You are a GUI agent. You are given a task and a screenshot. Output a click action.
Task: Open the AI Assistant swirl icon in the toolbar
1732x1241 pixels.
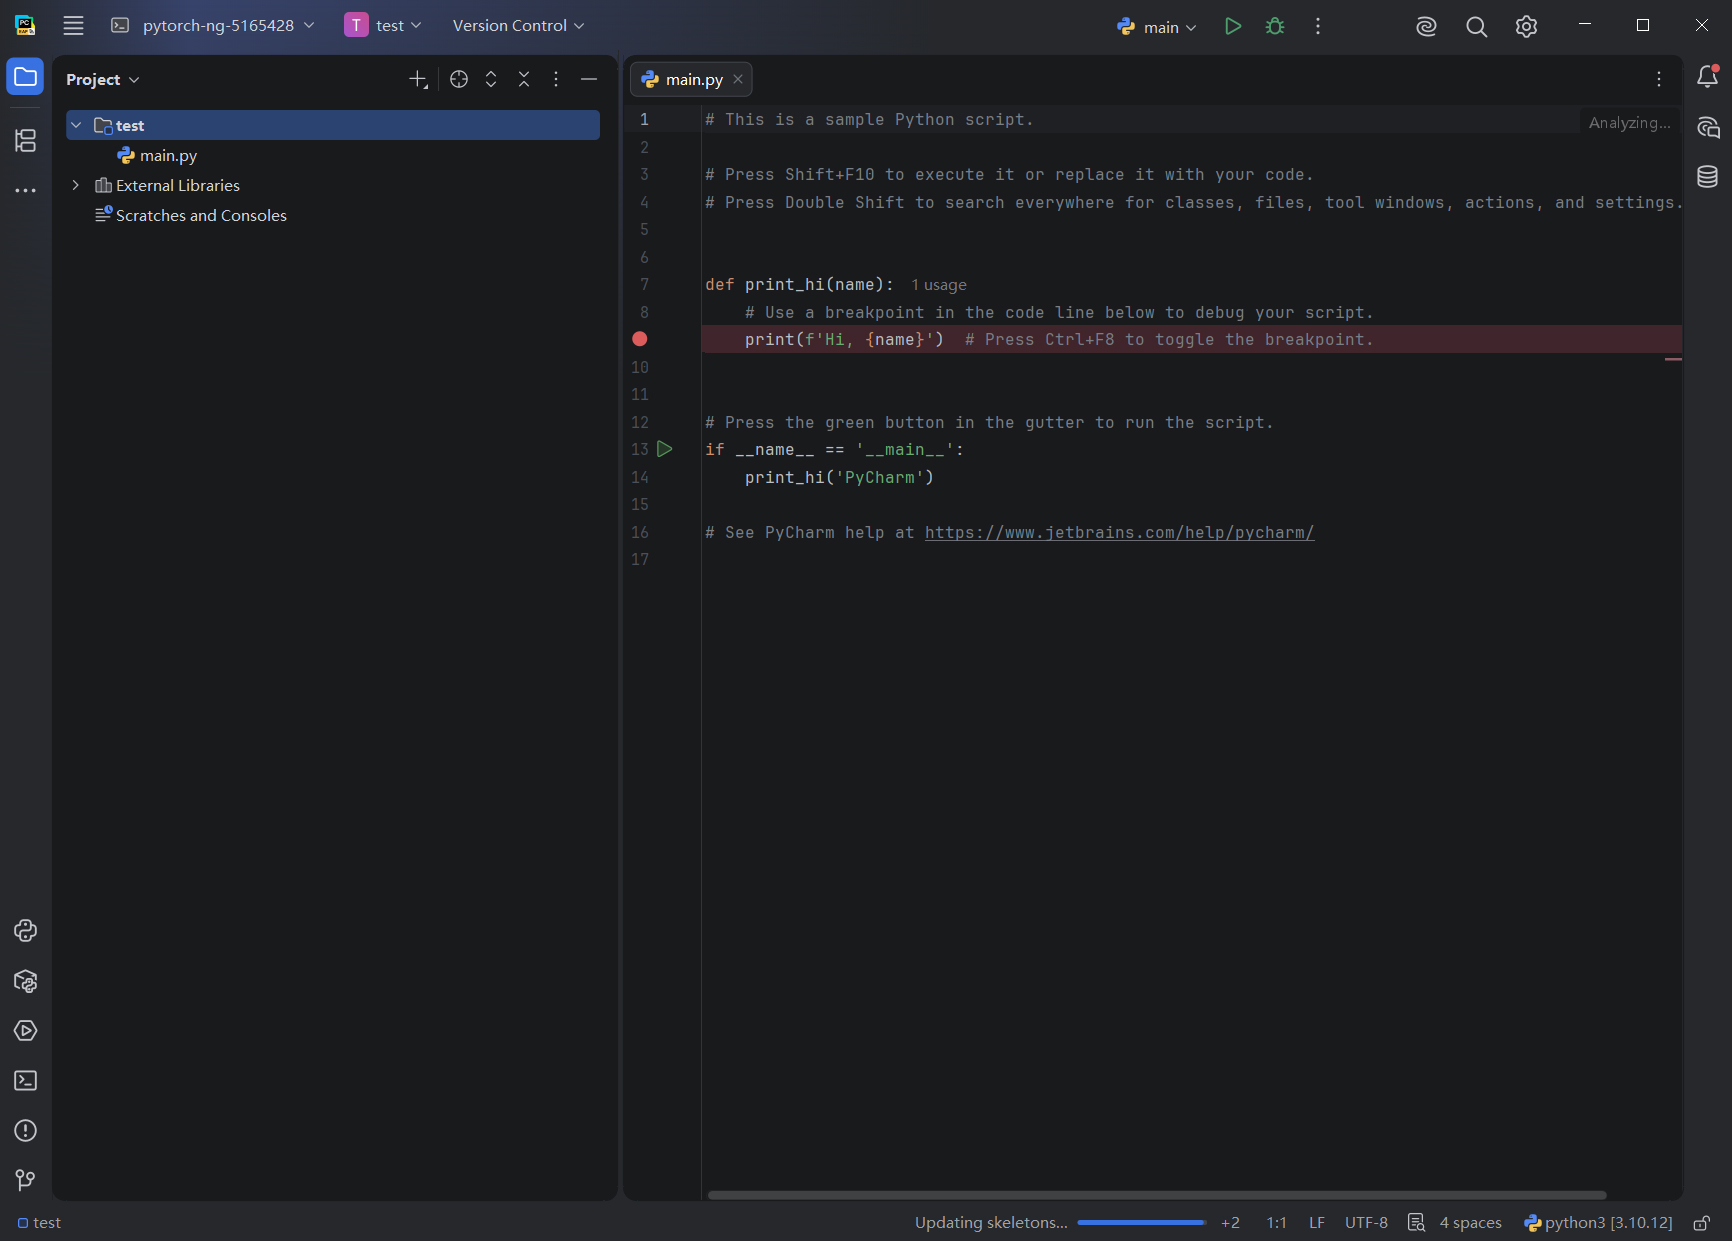(x=1426, y=26)
